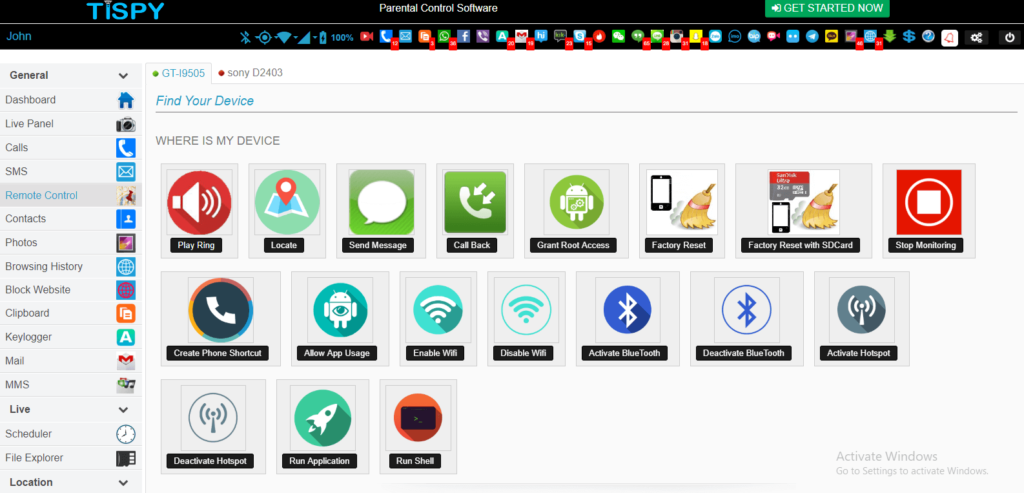Switch to the GT-I9505 device tab
Screen dimensions: 1024x493
pos(178,73)
